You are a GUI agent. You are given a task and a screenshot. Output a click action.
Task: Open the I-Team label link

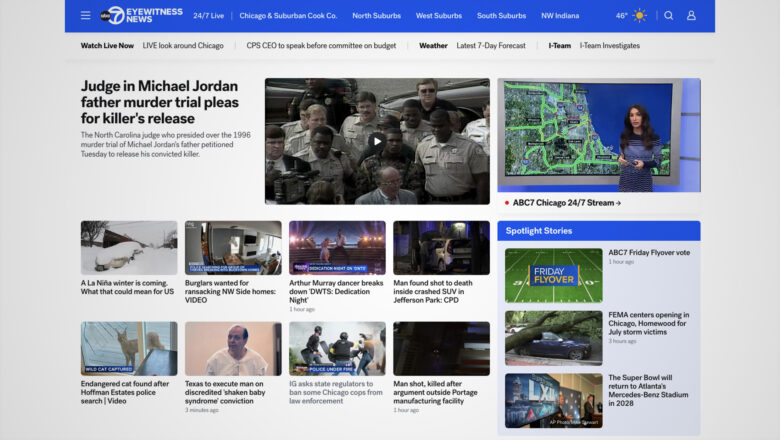(x=560, y=45)
